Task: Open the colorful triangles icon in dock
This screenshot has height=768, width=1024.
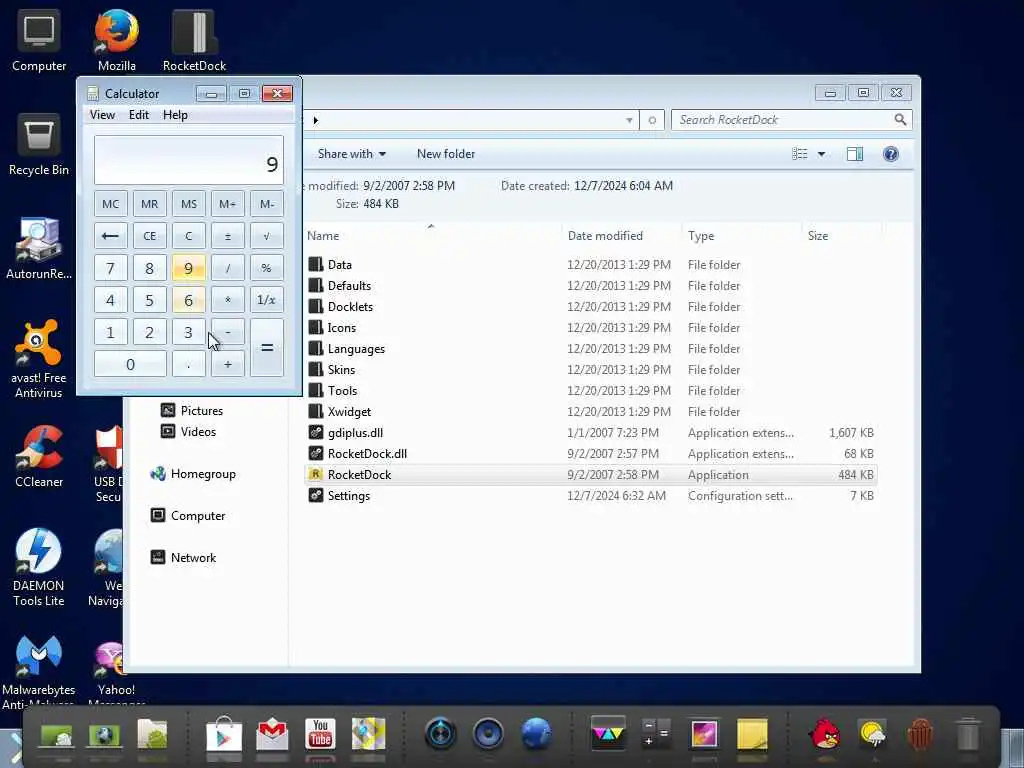Action: pyautogui.click(x=608, y=733)
